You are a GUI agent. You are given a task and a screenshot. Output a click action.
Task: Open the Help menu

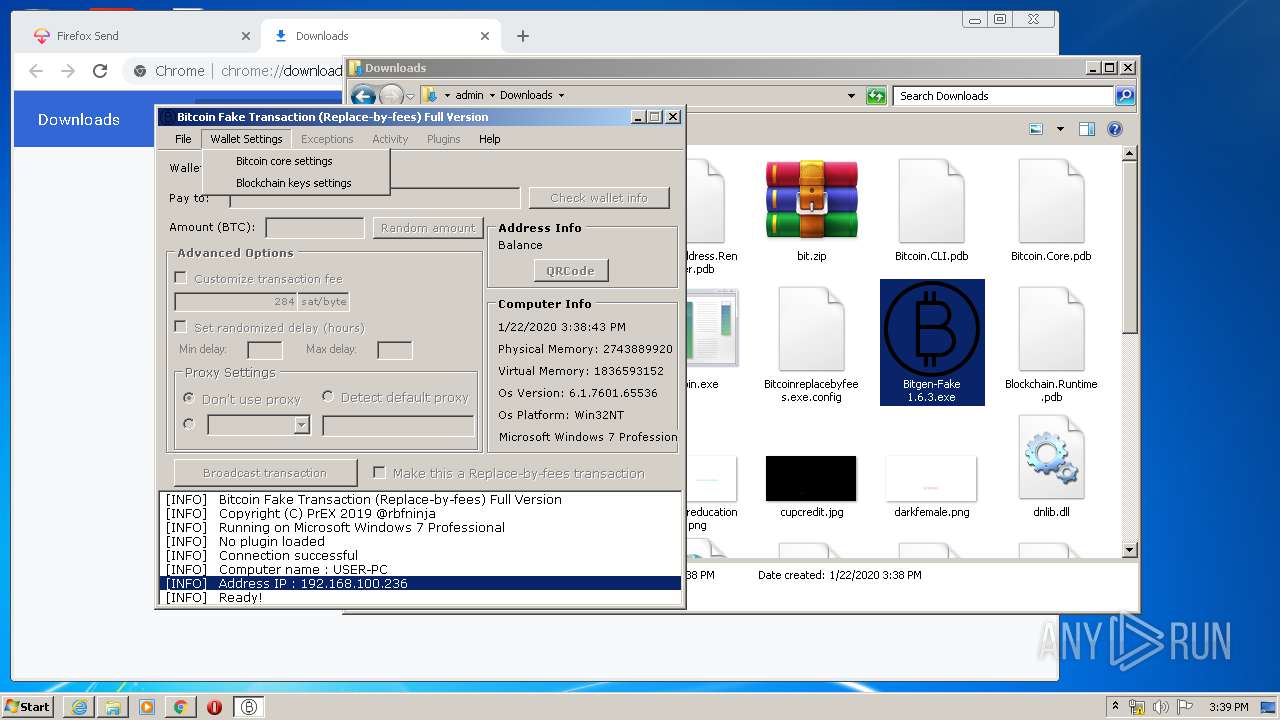pos(489,139)
